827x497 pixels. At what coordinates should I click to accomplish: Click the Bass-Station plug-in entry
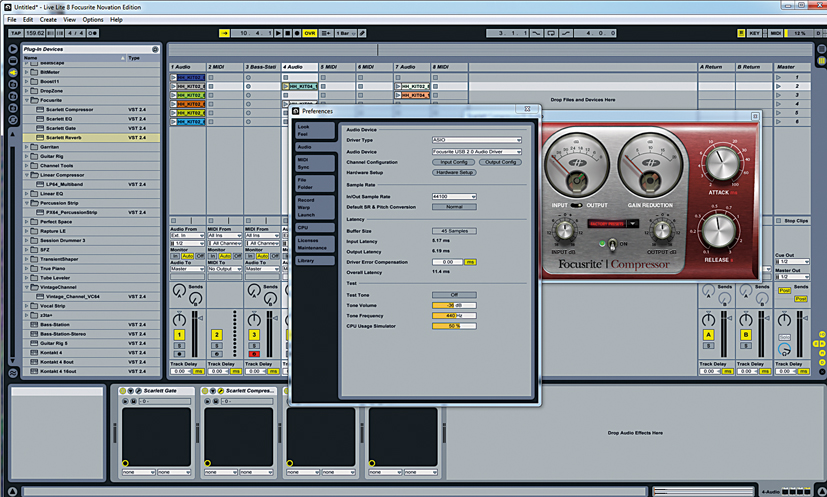coord(55,324)
